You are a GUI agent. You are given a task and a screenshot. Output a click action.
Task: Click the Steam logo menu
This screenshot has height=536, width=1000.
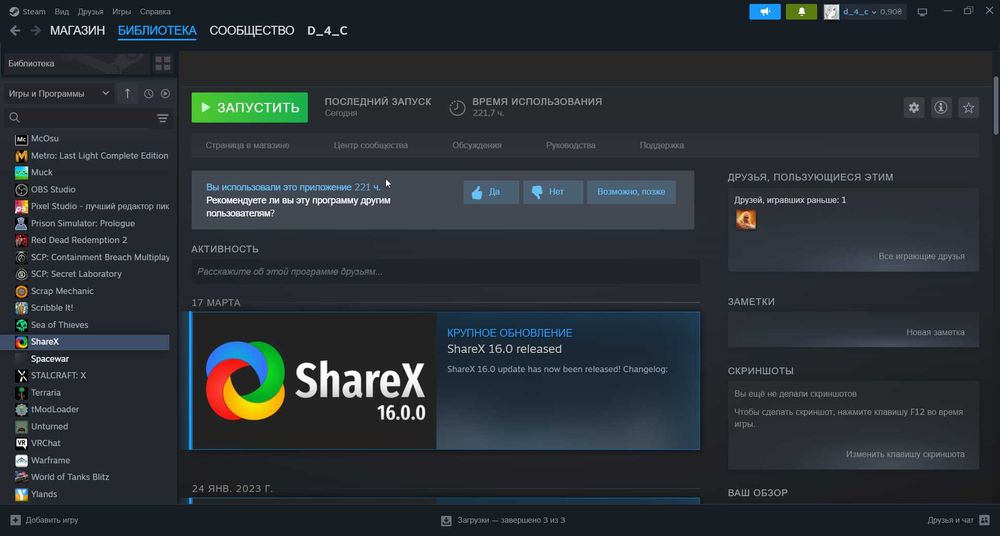point(14,11)
